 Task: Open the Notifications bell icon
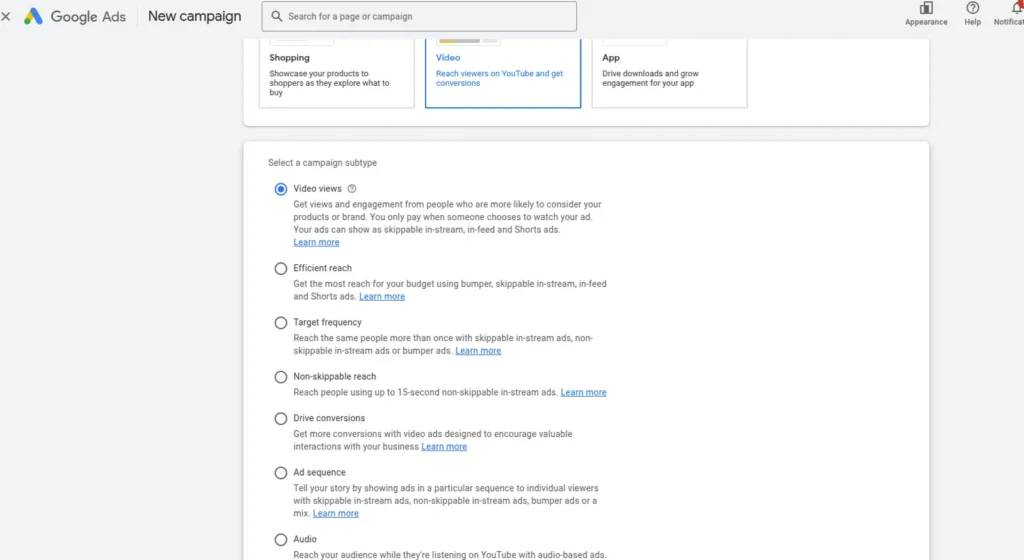click(1015, 8)
